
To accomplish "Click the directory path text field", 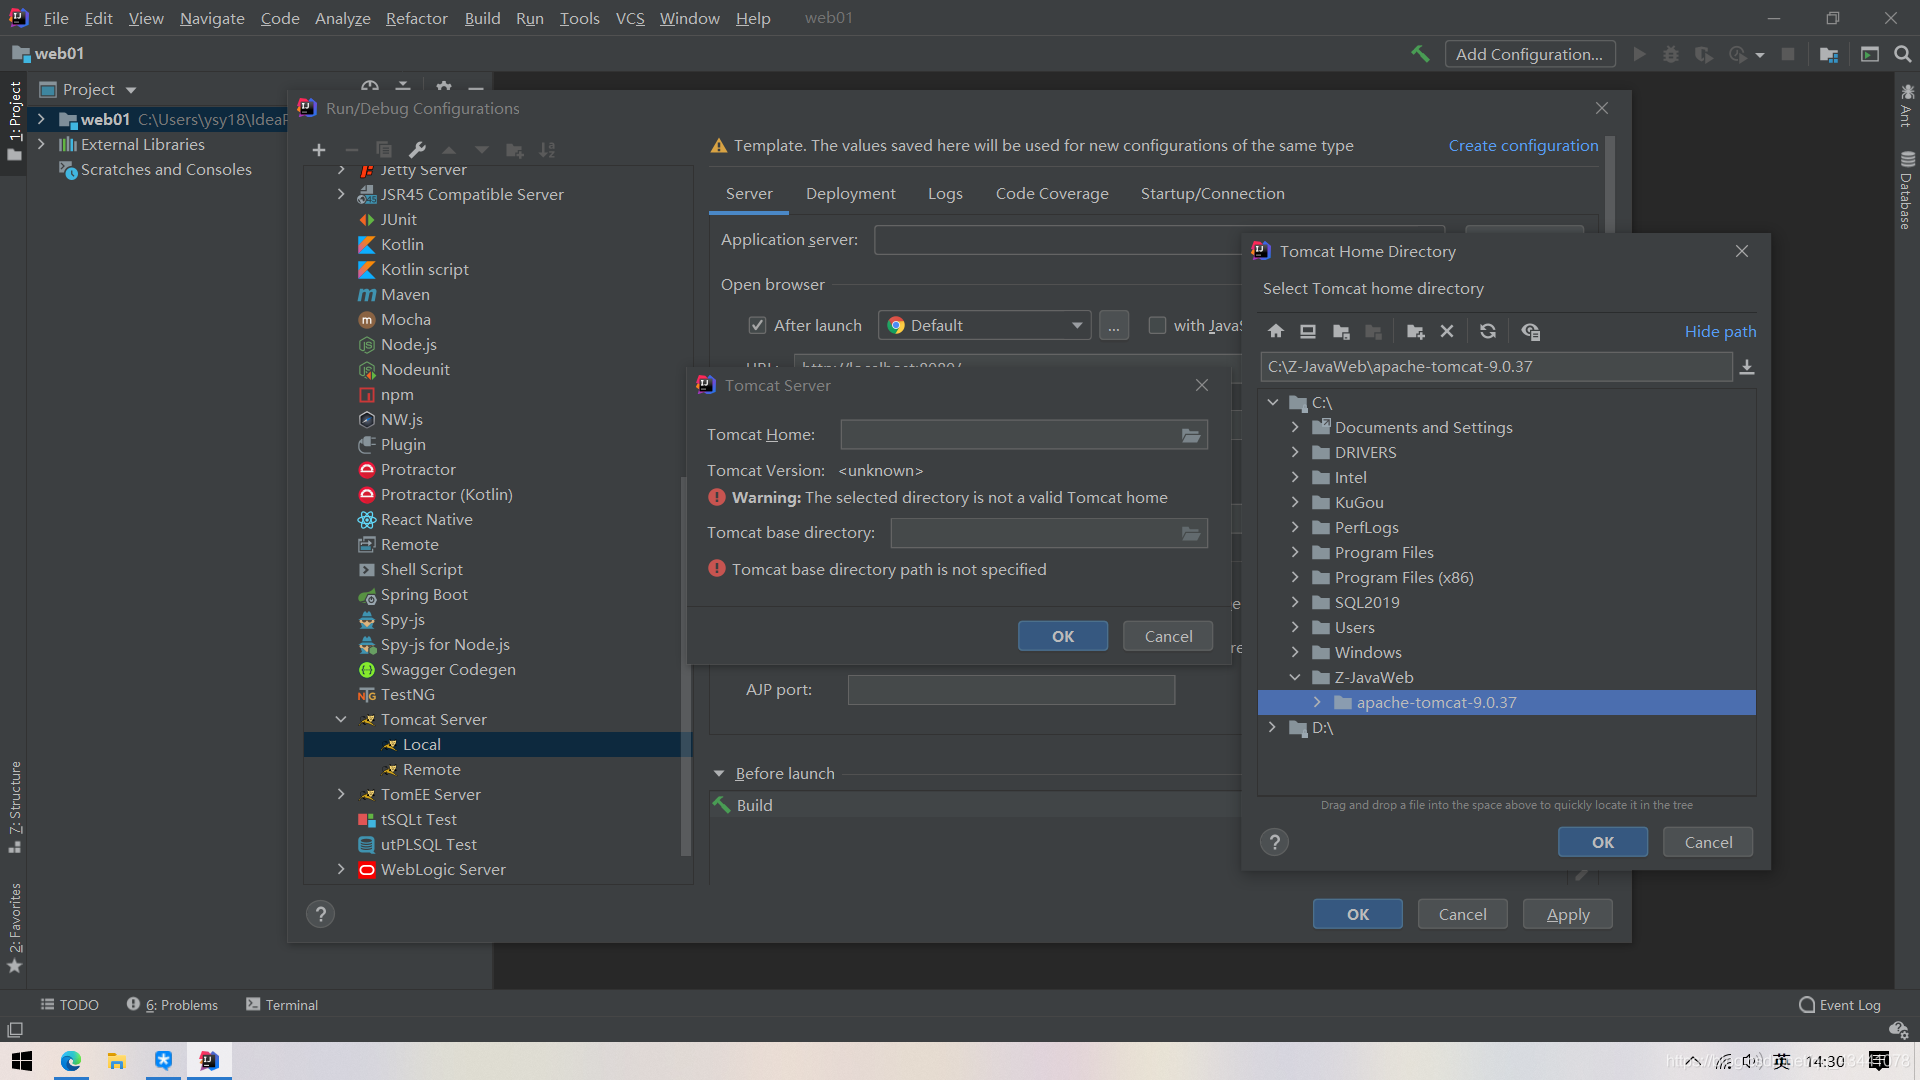I will coord(1496,367).
